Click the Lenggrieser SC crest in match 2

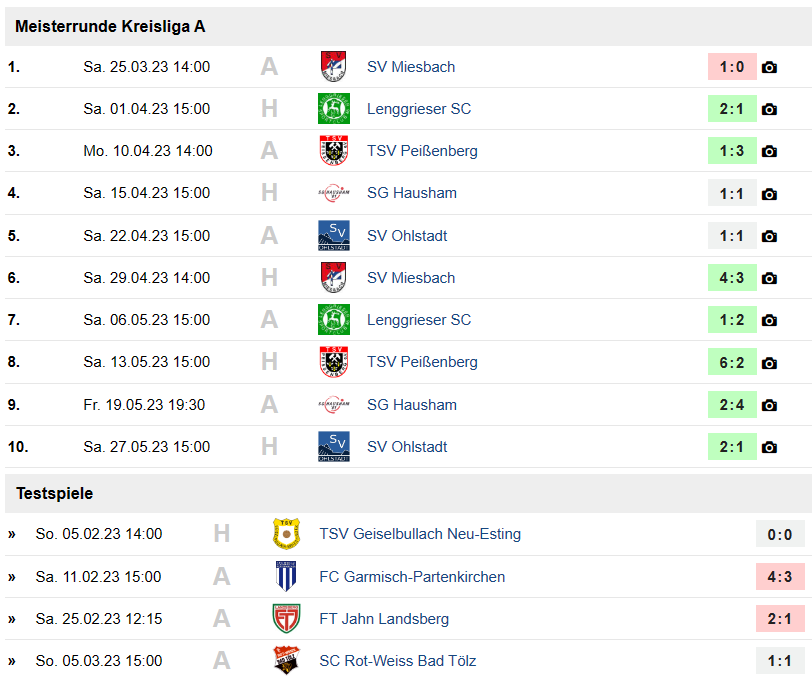pos(334,109)
